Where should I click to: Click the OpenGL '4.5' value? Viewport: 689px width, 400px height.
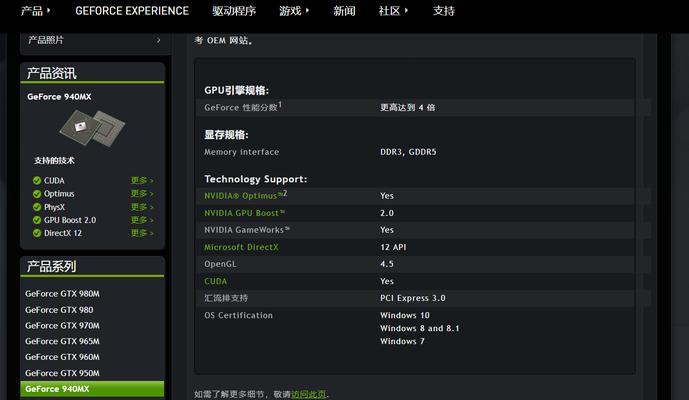click(387, 264)
